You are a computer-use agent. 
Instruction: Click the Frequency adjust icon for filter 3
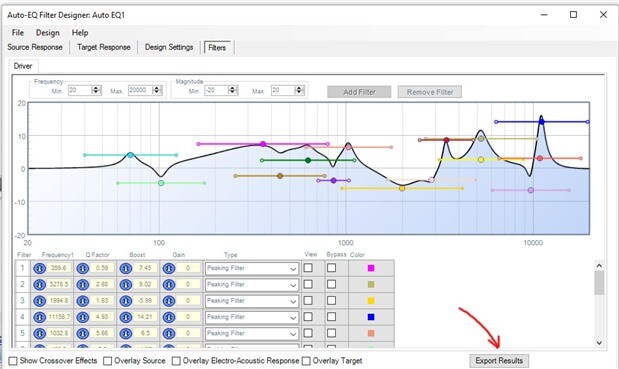pyautogui.click(x=39, y=301)
